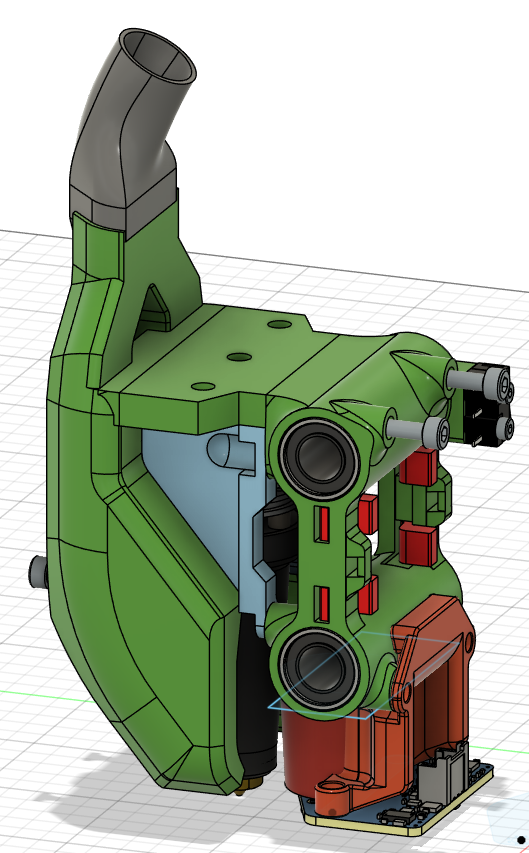Select the brass nozzle tip
Image resolution: width=529 pixels, height=853 pixels.
click(x=252, y=785)
